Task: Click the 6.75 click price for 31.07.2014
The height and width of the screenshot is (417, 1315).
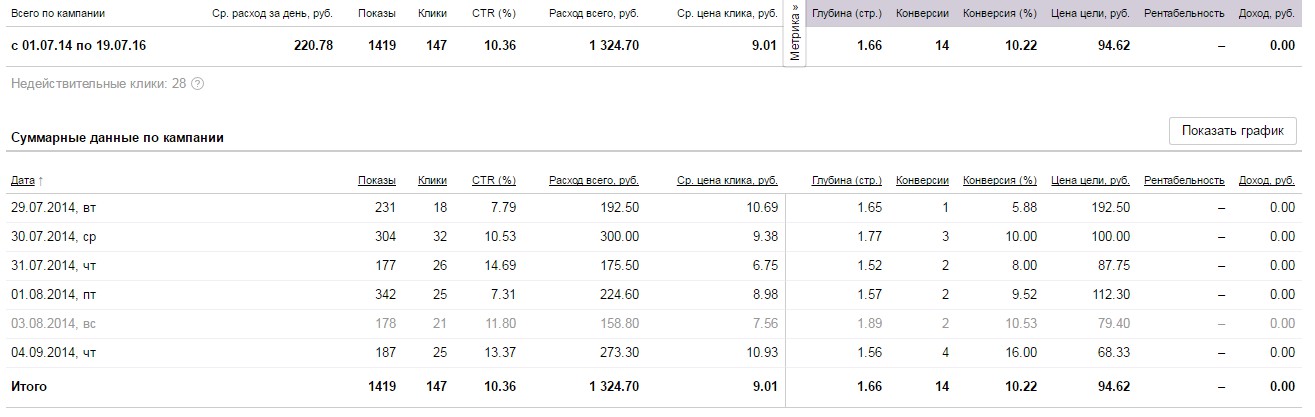Action: 764,266
